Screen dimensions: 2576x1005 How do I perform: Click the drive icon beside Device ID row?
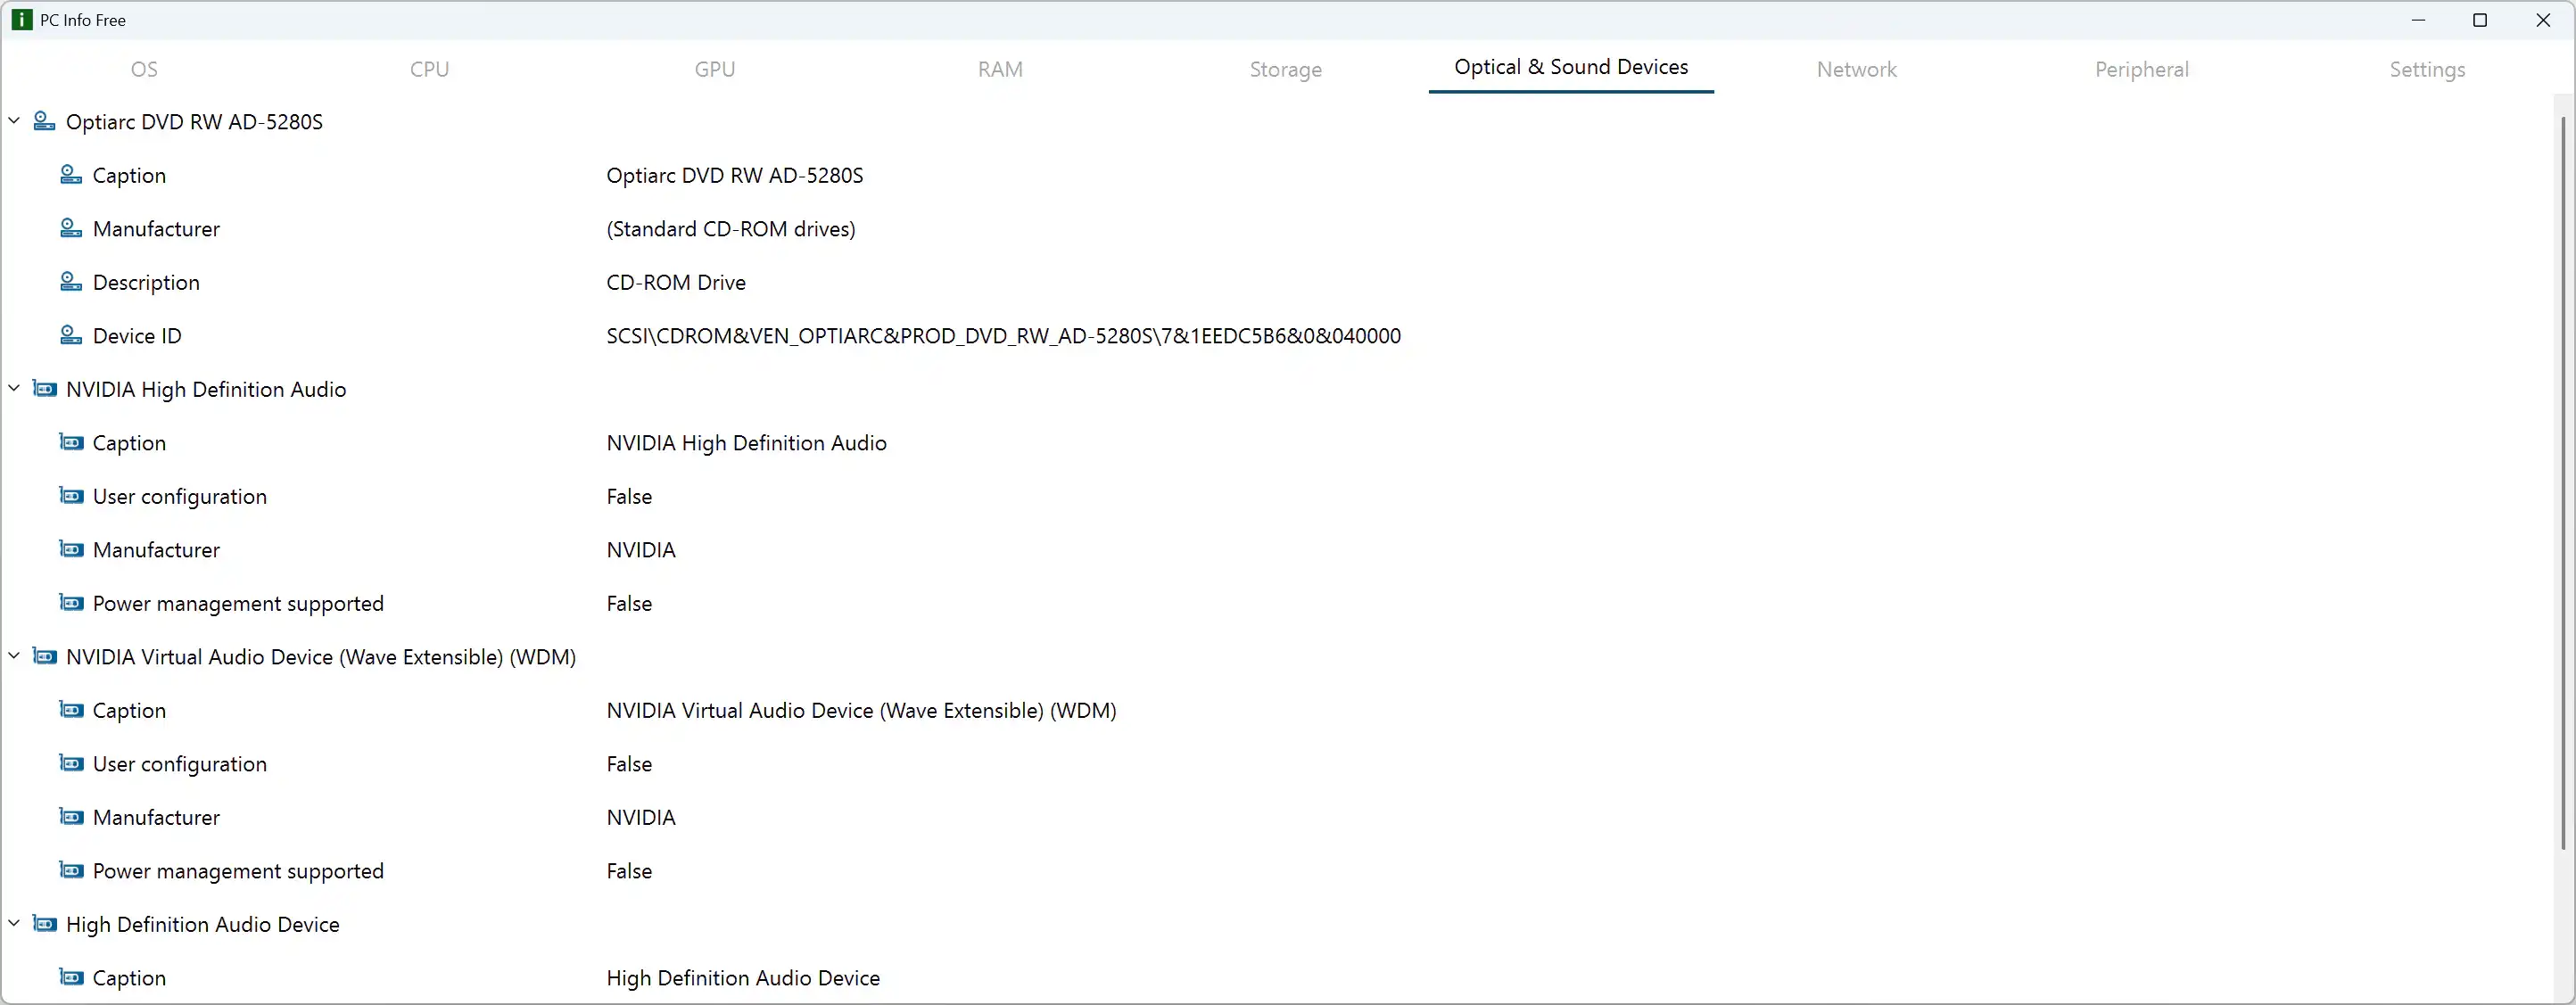70,336
